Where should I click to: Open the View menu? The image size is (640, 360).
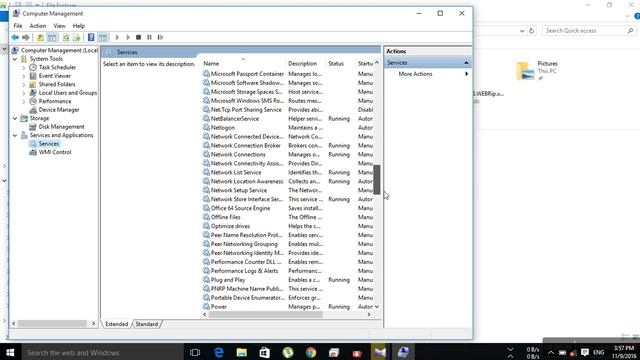[59, 26]
